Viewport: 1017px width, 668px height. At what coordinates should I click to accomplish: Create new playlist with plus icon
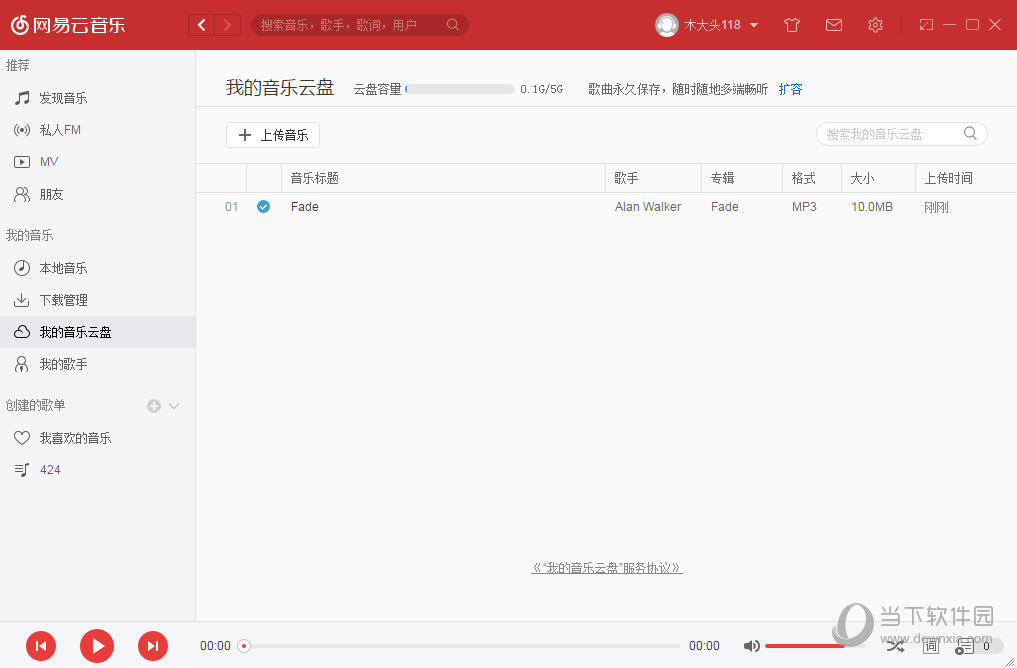pos(153,405)
